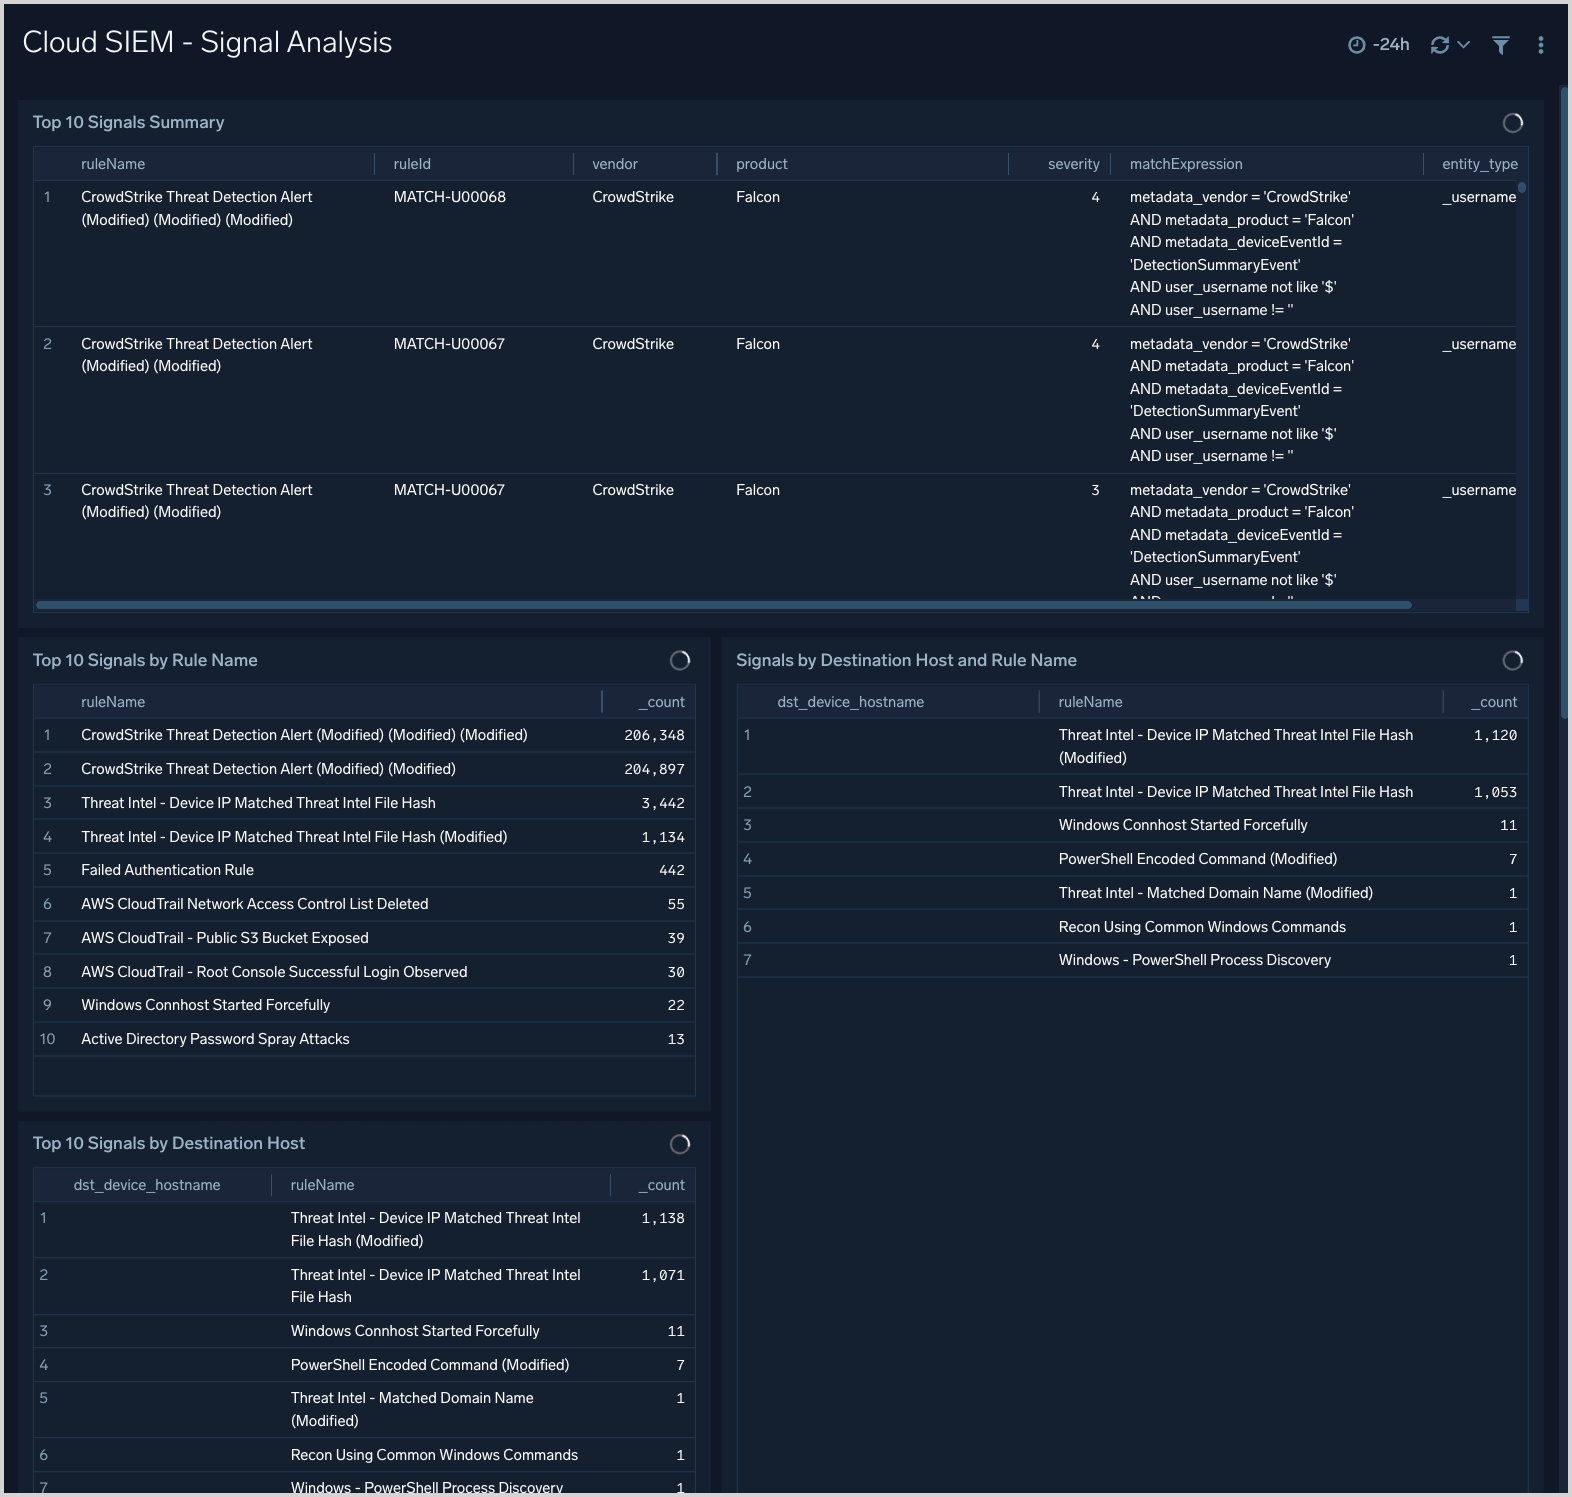Select Active Directory Password Spray Attacks row
The image size is (1572, 1497).
tap(215, 1039)
